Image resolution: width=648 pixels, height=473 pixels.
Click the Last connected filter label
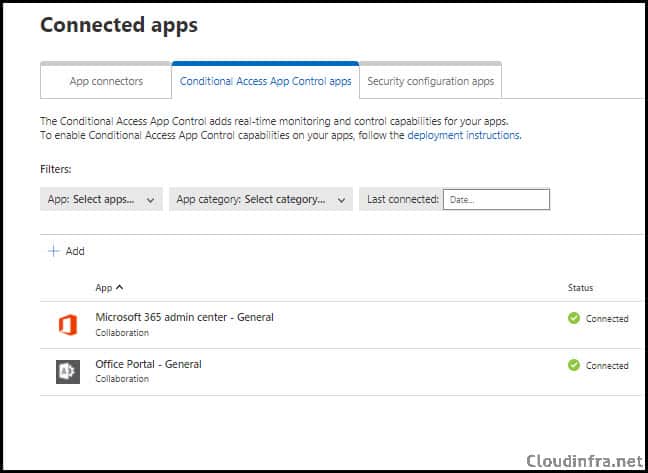click(x=403, y=200)
